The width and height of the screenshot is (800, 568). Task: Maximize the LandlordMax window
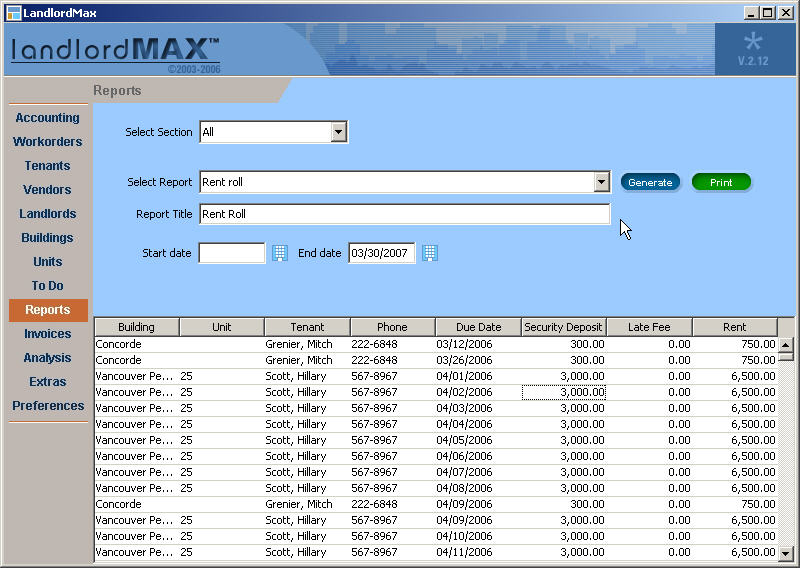coord(767,13)
